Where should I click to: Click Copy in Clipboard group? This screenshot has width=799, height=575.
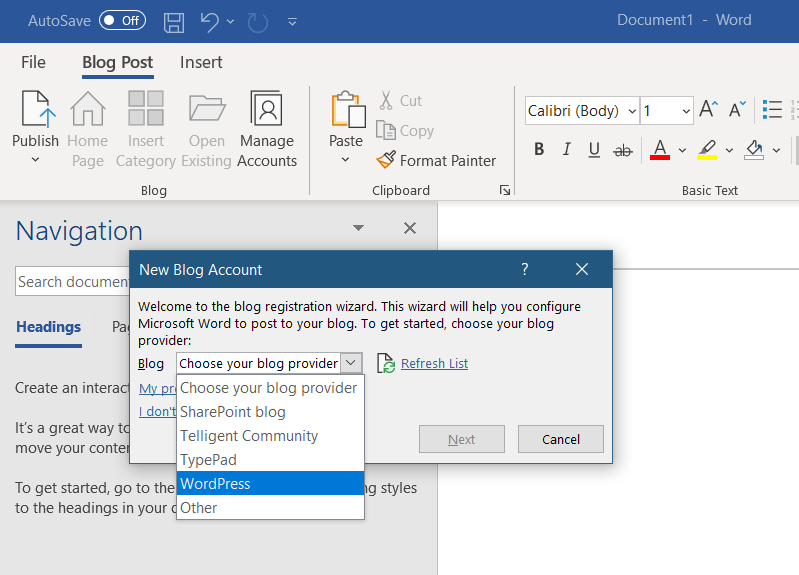point(405,130)
